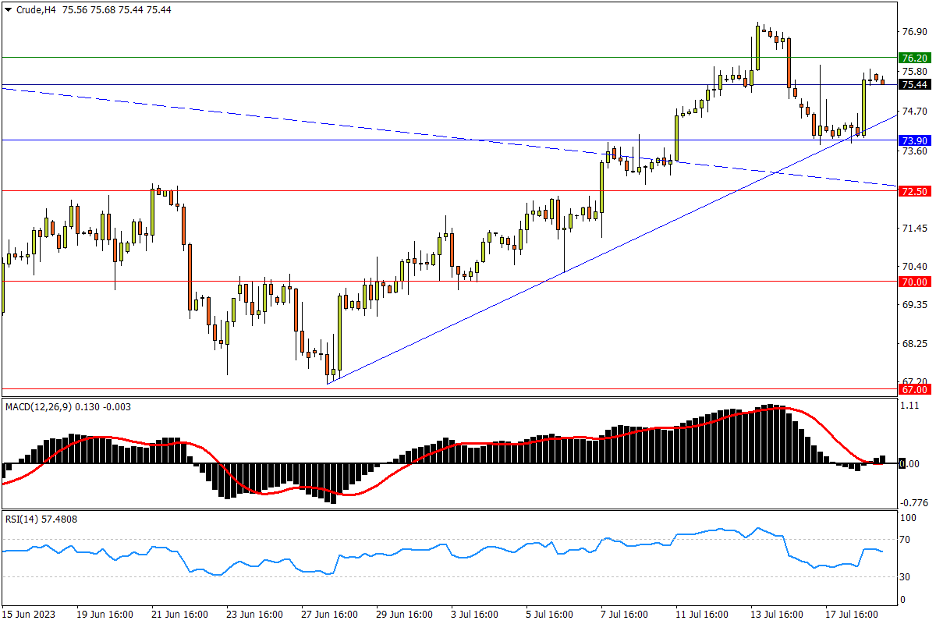The width and height of the screenshot is (936, 624).
Task: Select the blue 73.90 price level tag
Action: coord(915,140)
